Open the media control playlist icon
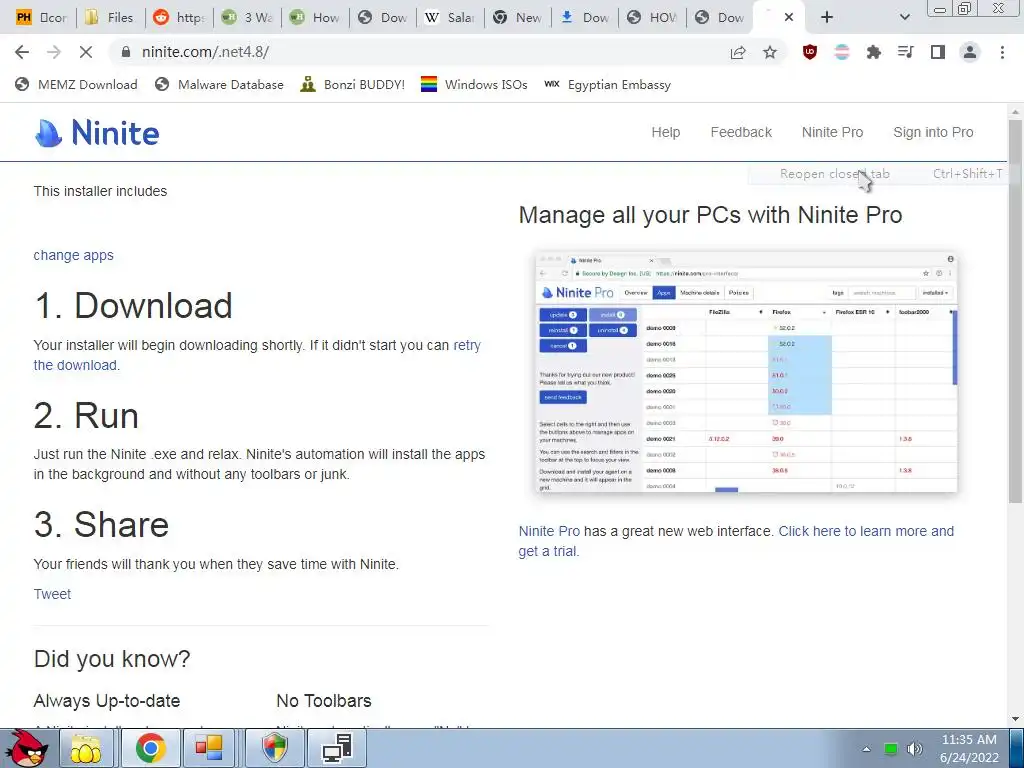Viewport: 1024px width, 768px height. 905,52
